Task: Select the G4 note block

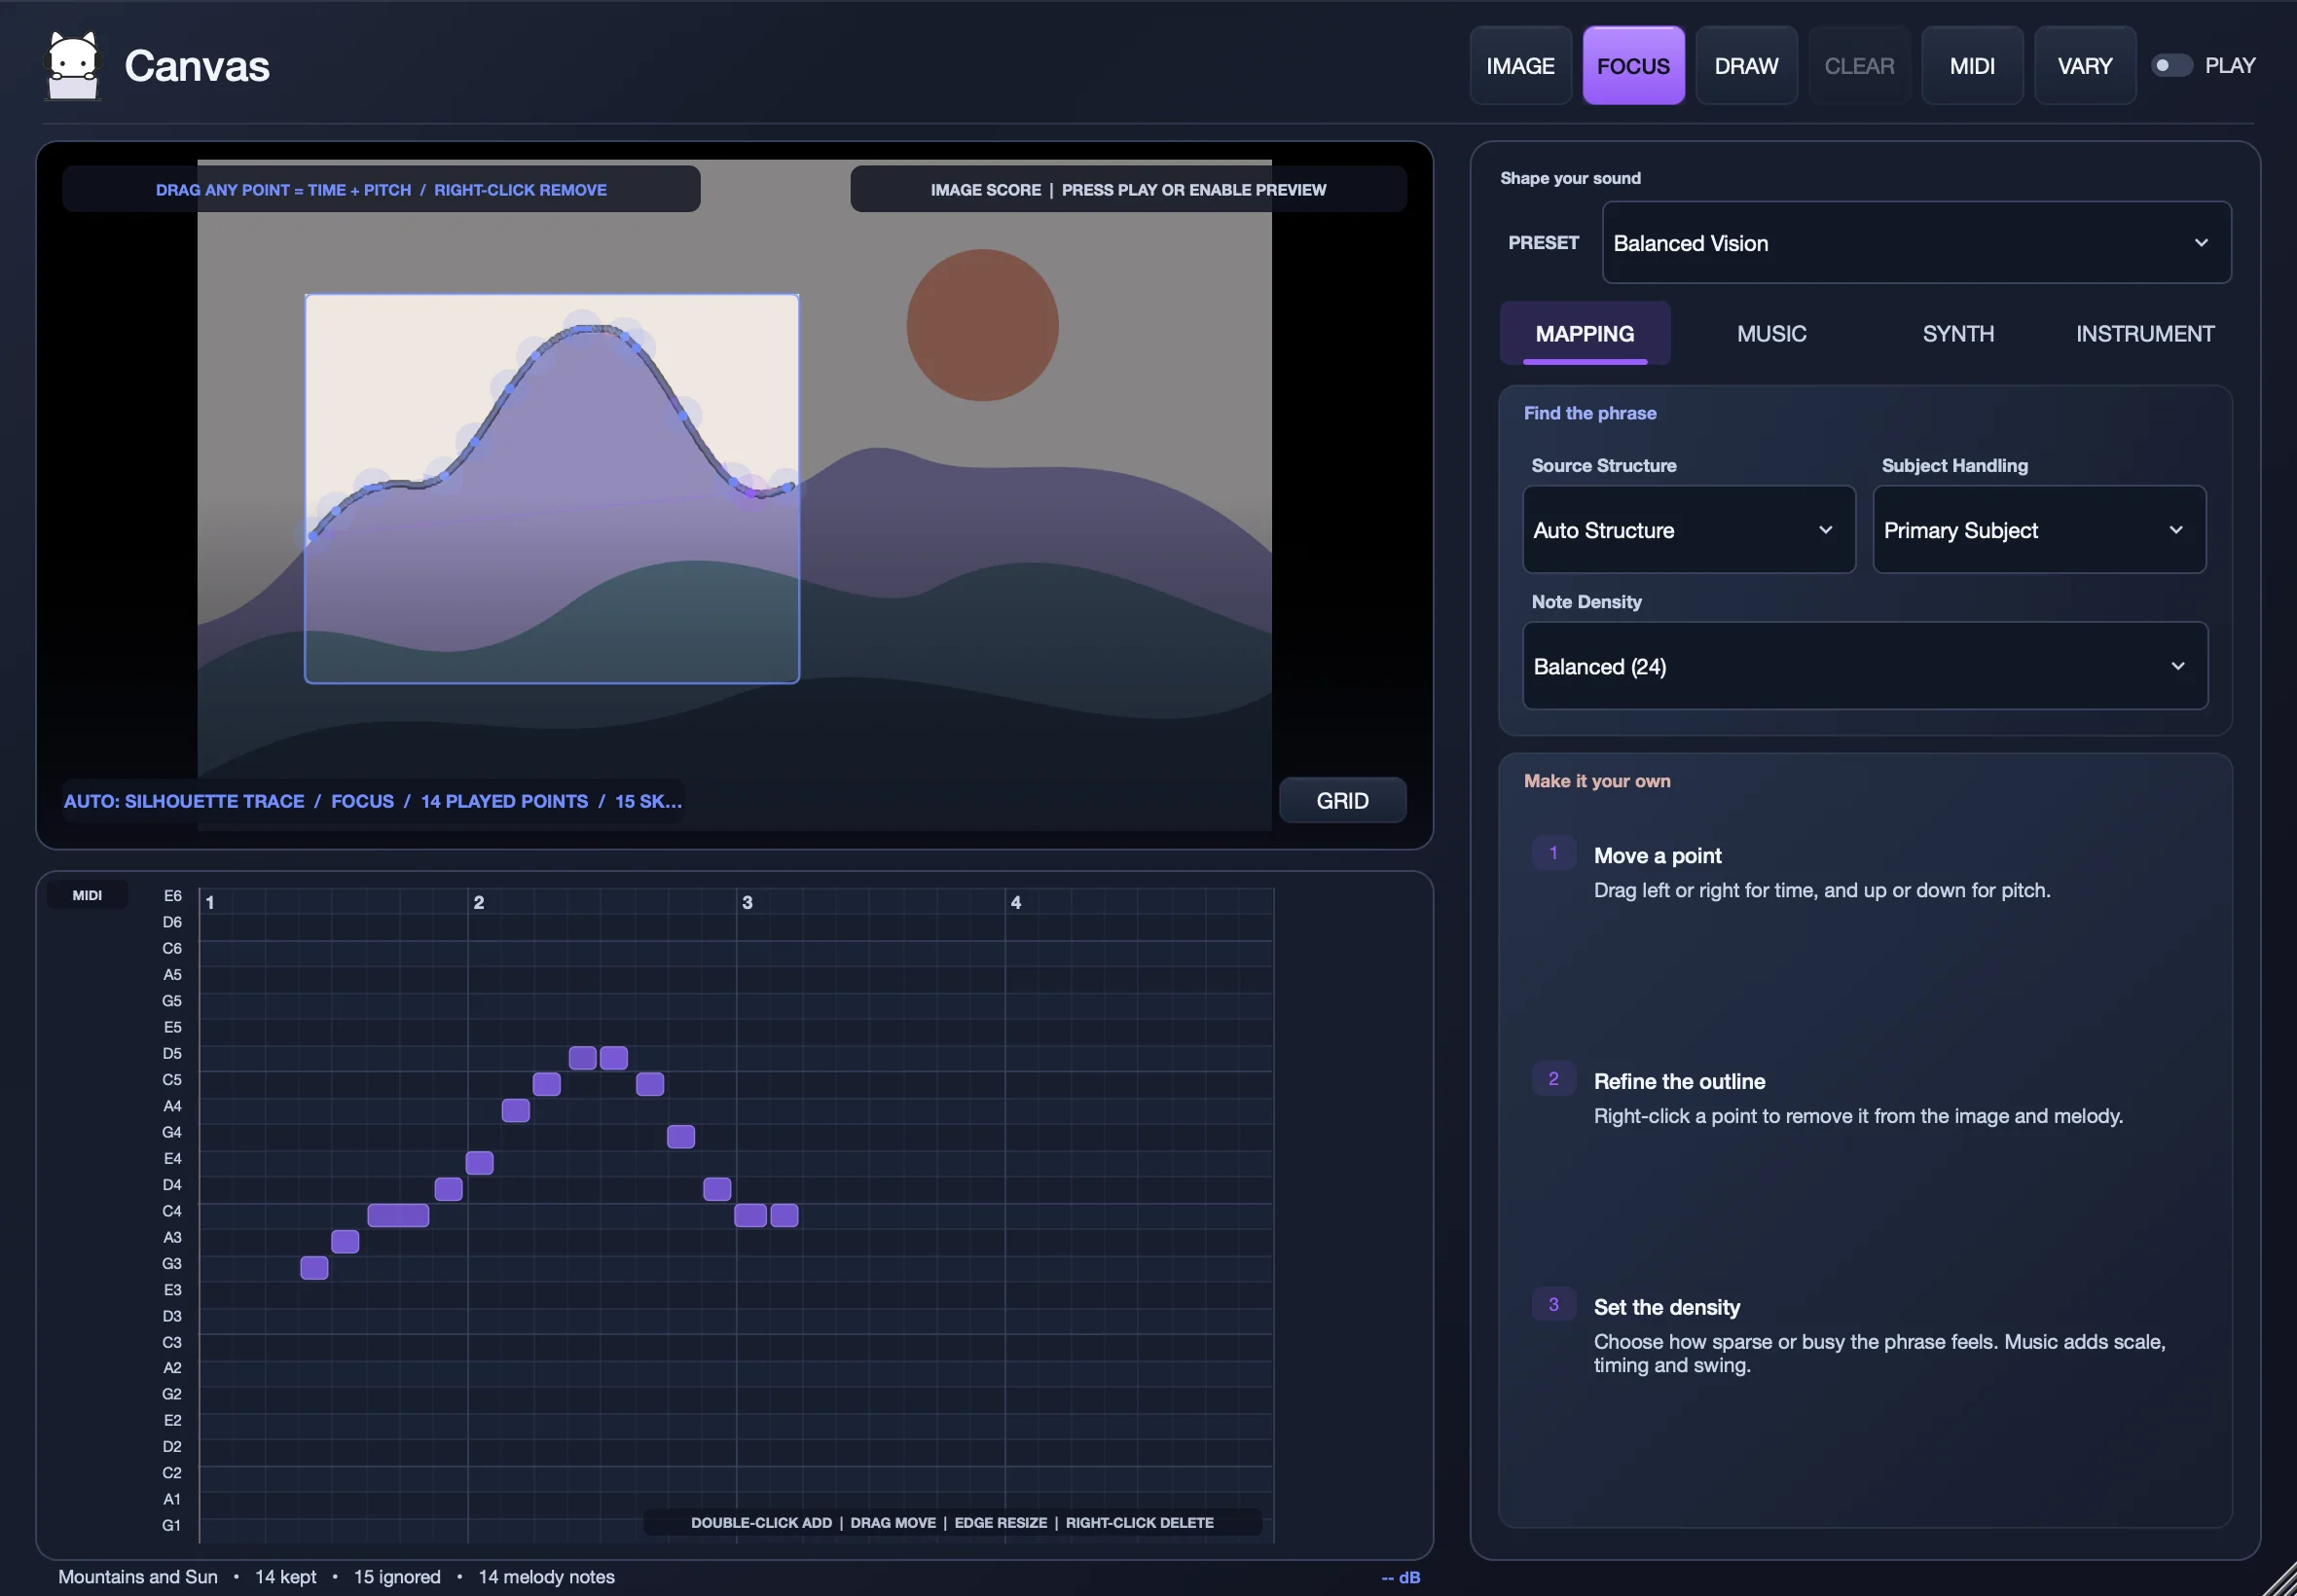Action: [681, 1136]
